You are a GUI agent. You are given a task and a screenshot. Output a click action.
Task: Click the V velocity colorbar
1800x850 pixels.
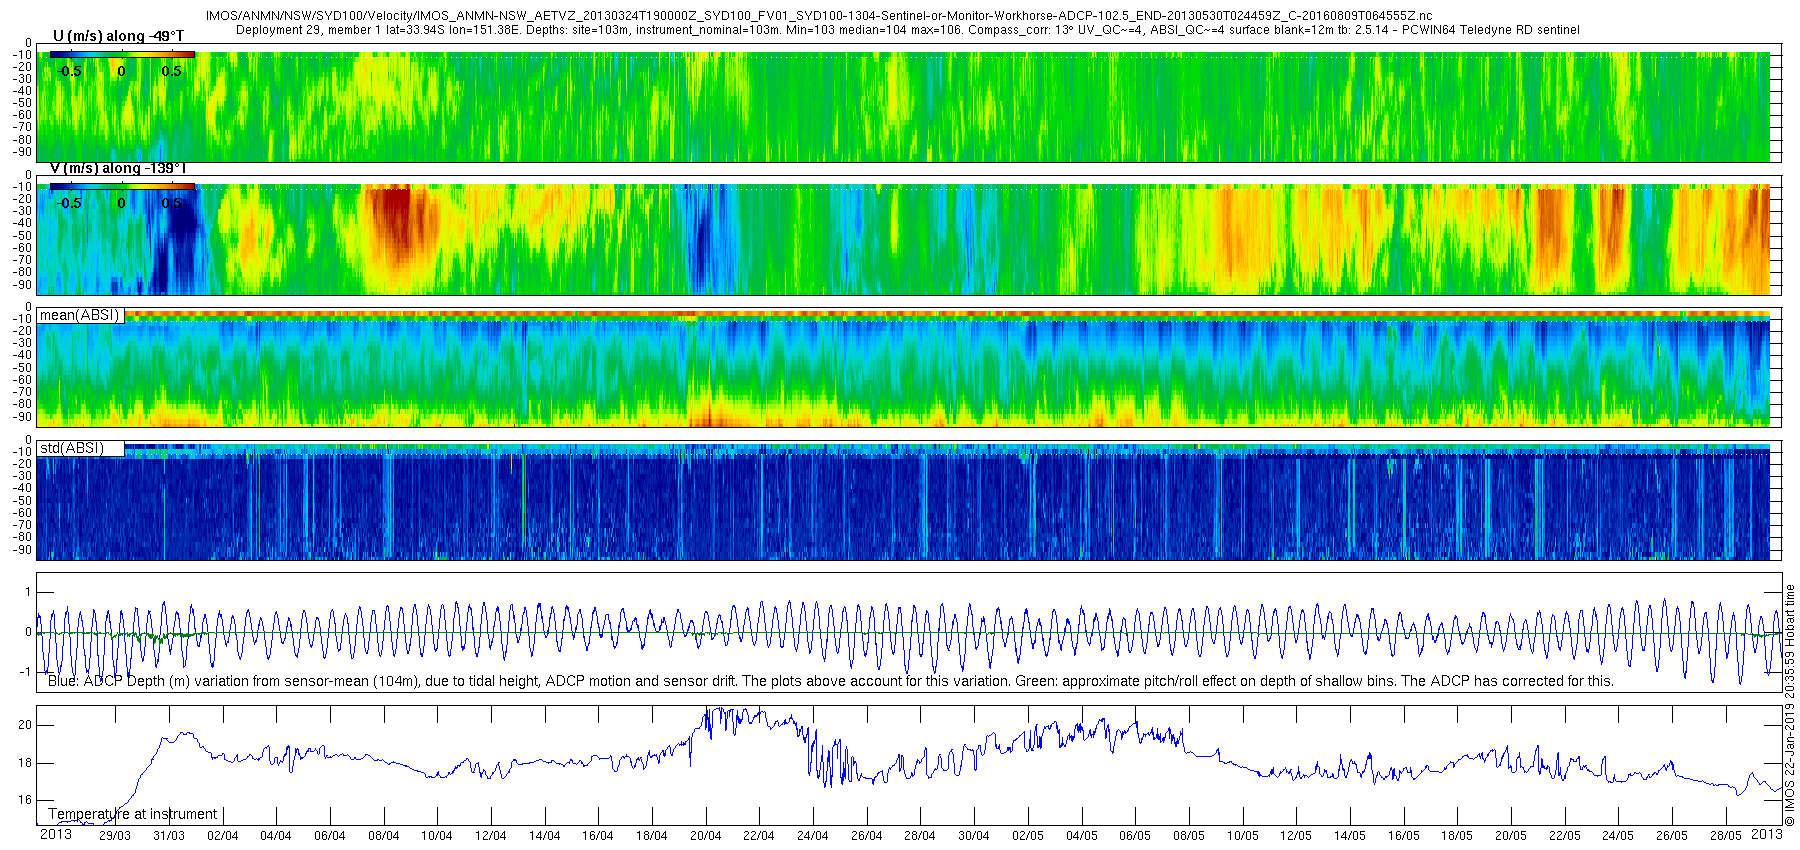pyautogui.click(x=122, y=187)
